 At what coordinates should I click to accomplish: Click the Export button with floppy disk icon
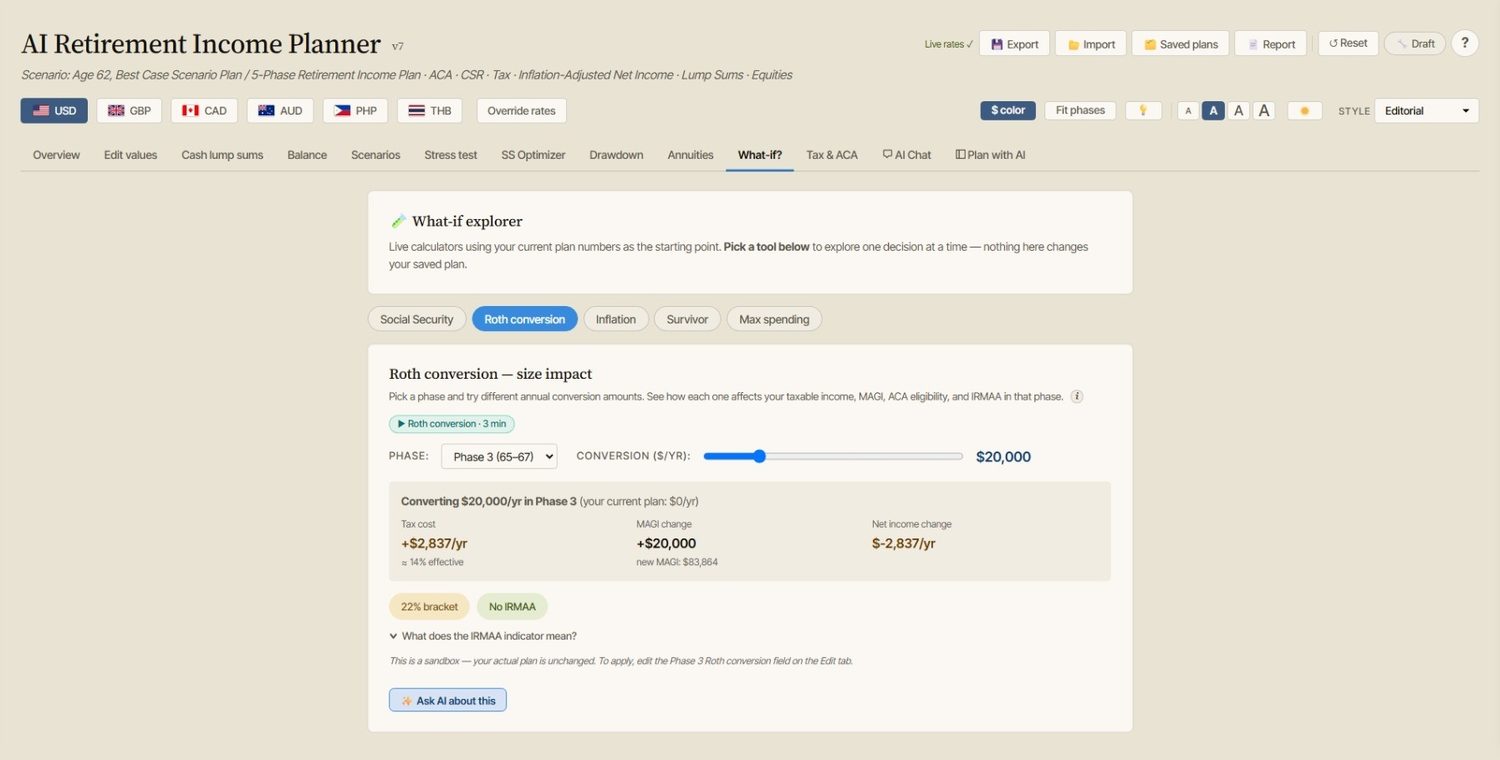pos(1014,44)
